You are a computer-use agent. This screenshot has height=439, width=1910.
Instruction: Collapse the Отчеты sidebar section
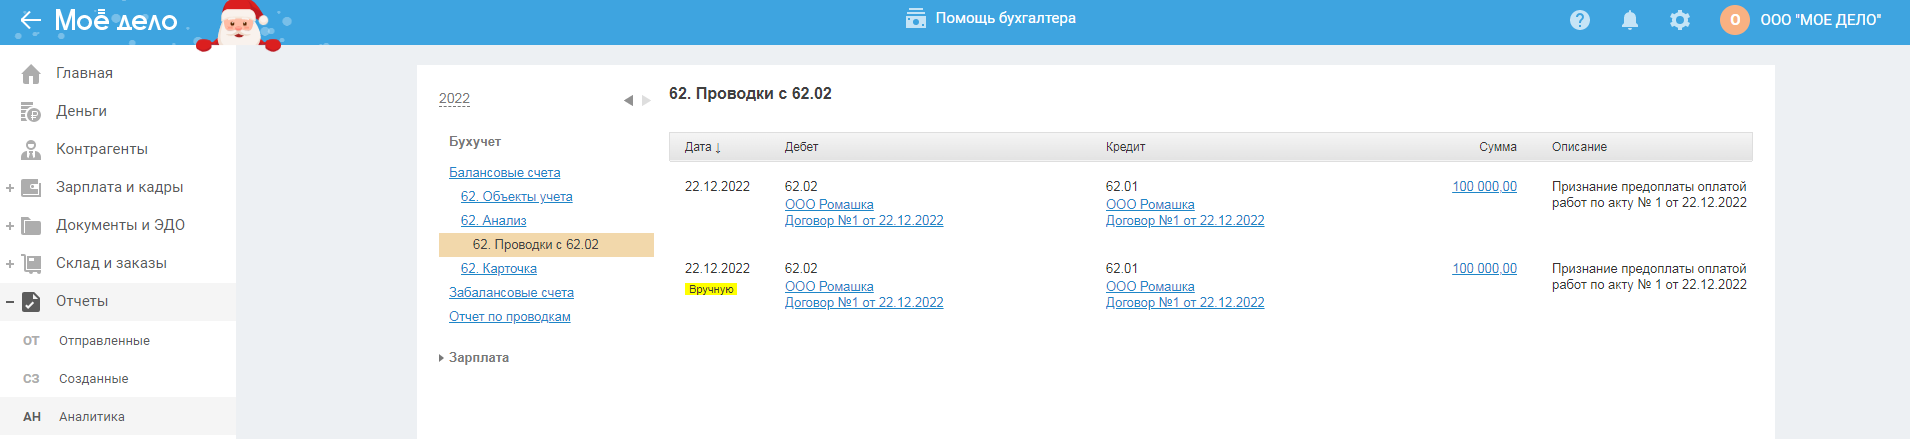click(x=10, y=302)
